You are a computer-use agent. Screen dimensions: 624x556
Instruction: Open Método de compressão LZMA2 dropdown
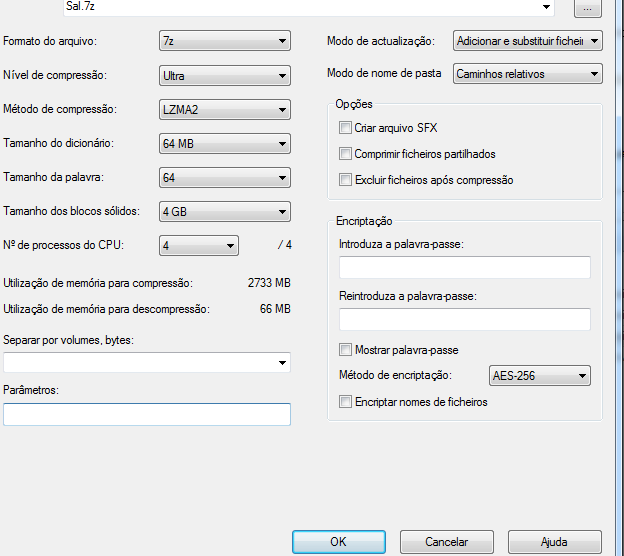224,109
